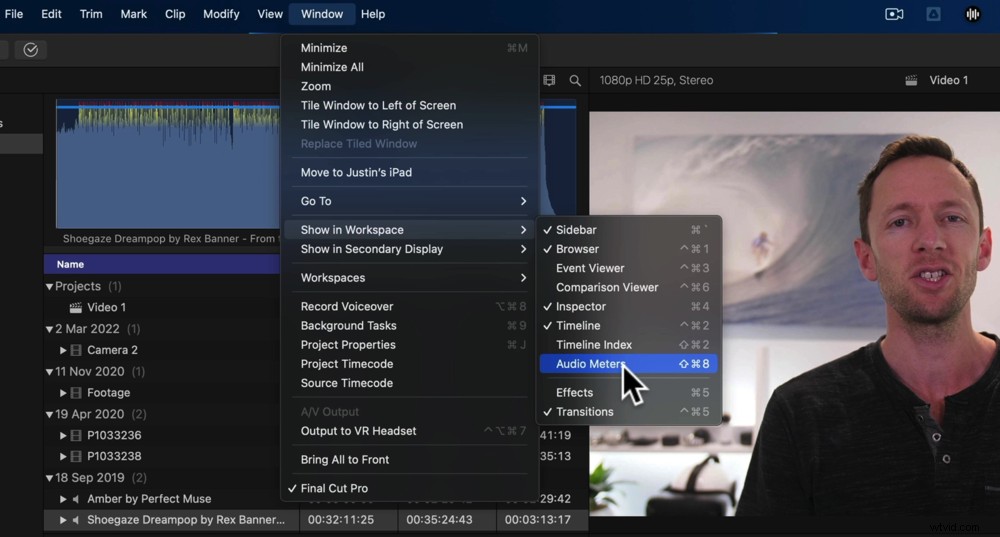Open the Modify menu

(x=221, y=14)
